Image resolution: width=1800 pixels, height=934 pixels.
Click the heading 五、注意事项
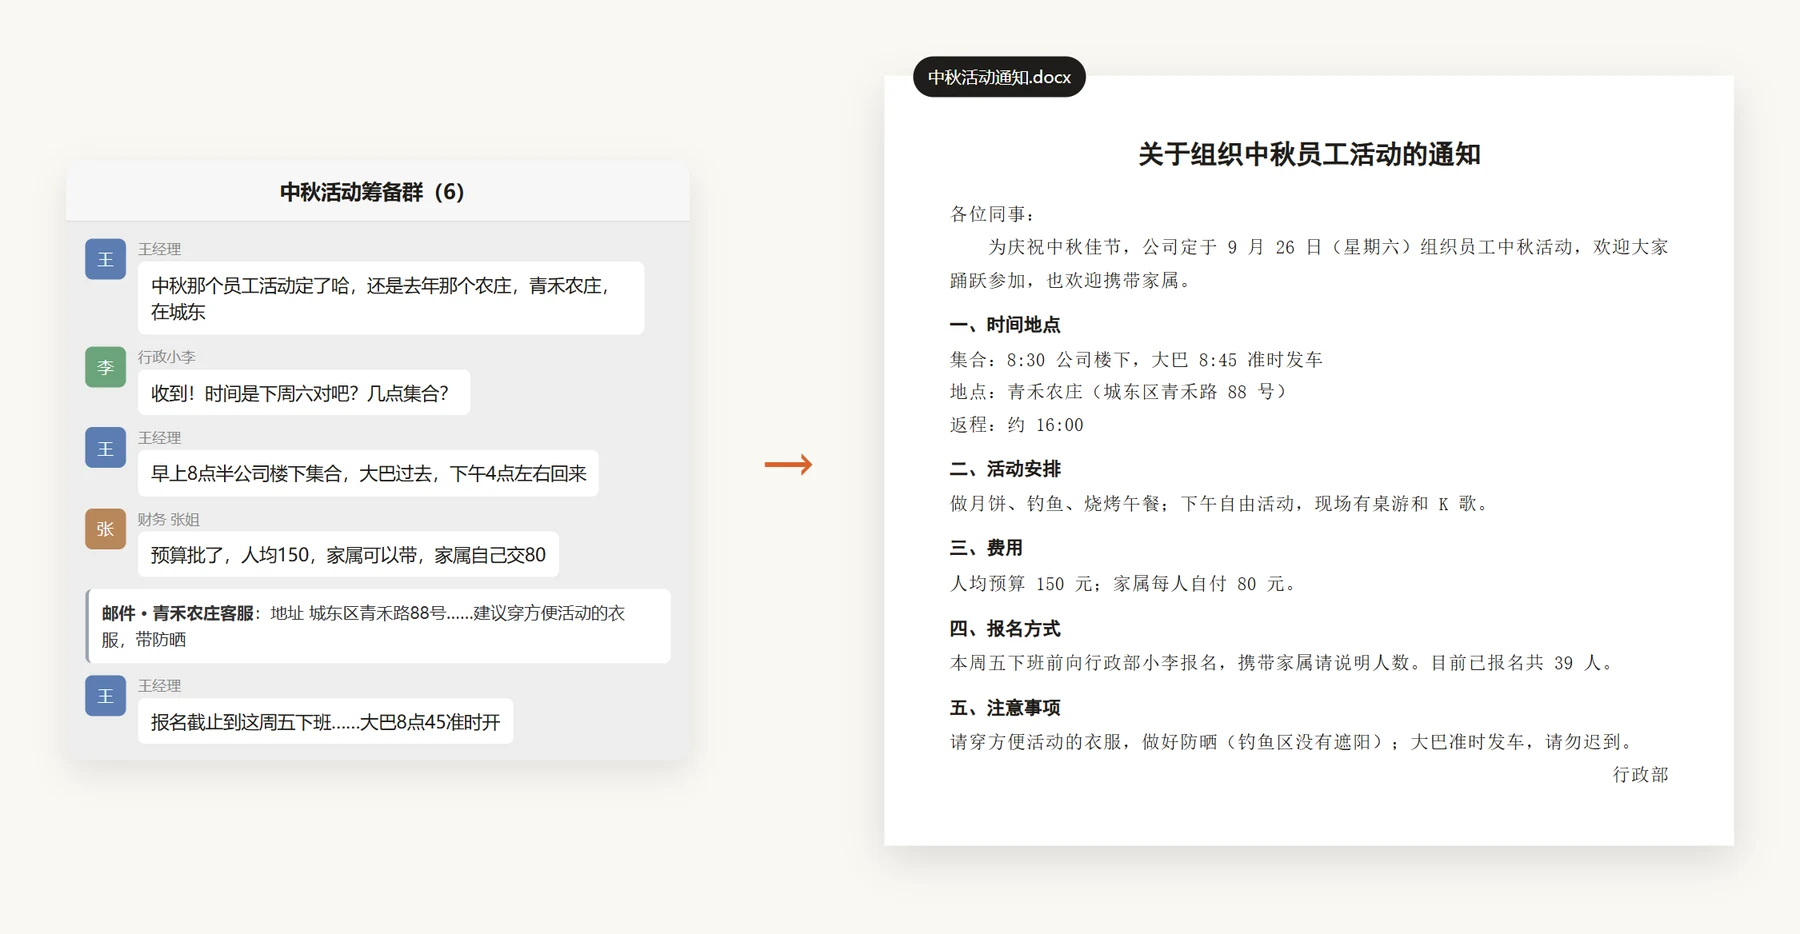[x=1005, y=708]
